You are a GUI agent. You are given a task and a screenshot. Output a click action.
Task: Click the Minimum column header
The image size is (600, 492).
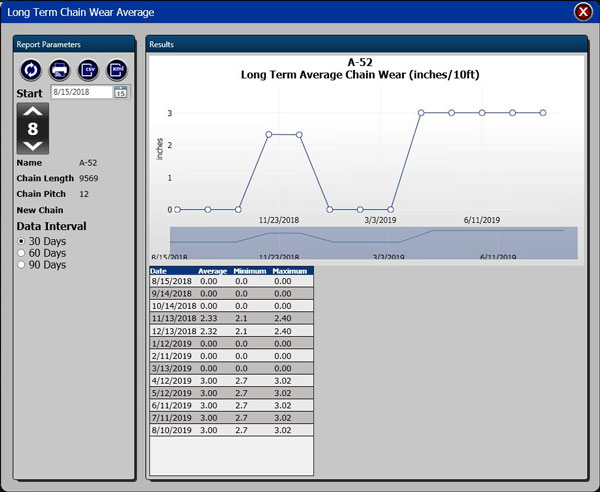250,270
